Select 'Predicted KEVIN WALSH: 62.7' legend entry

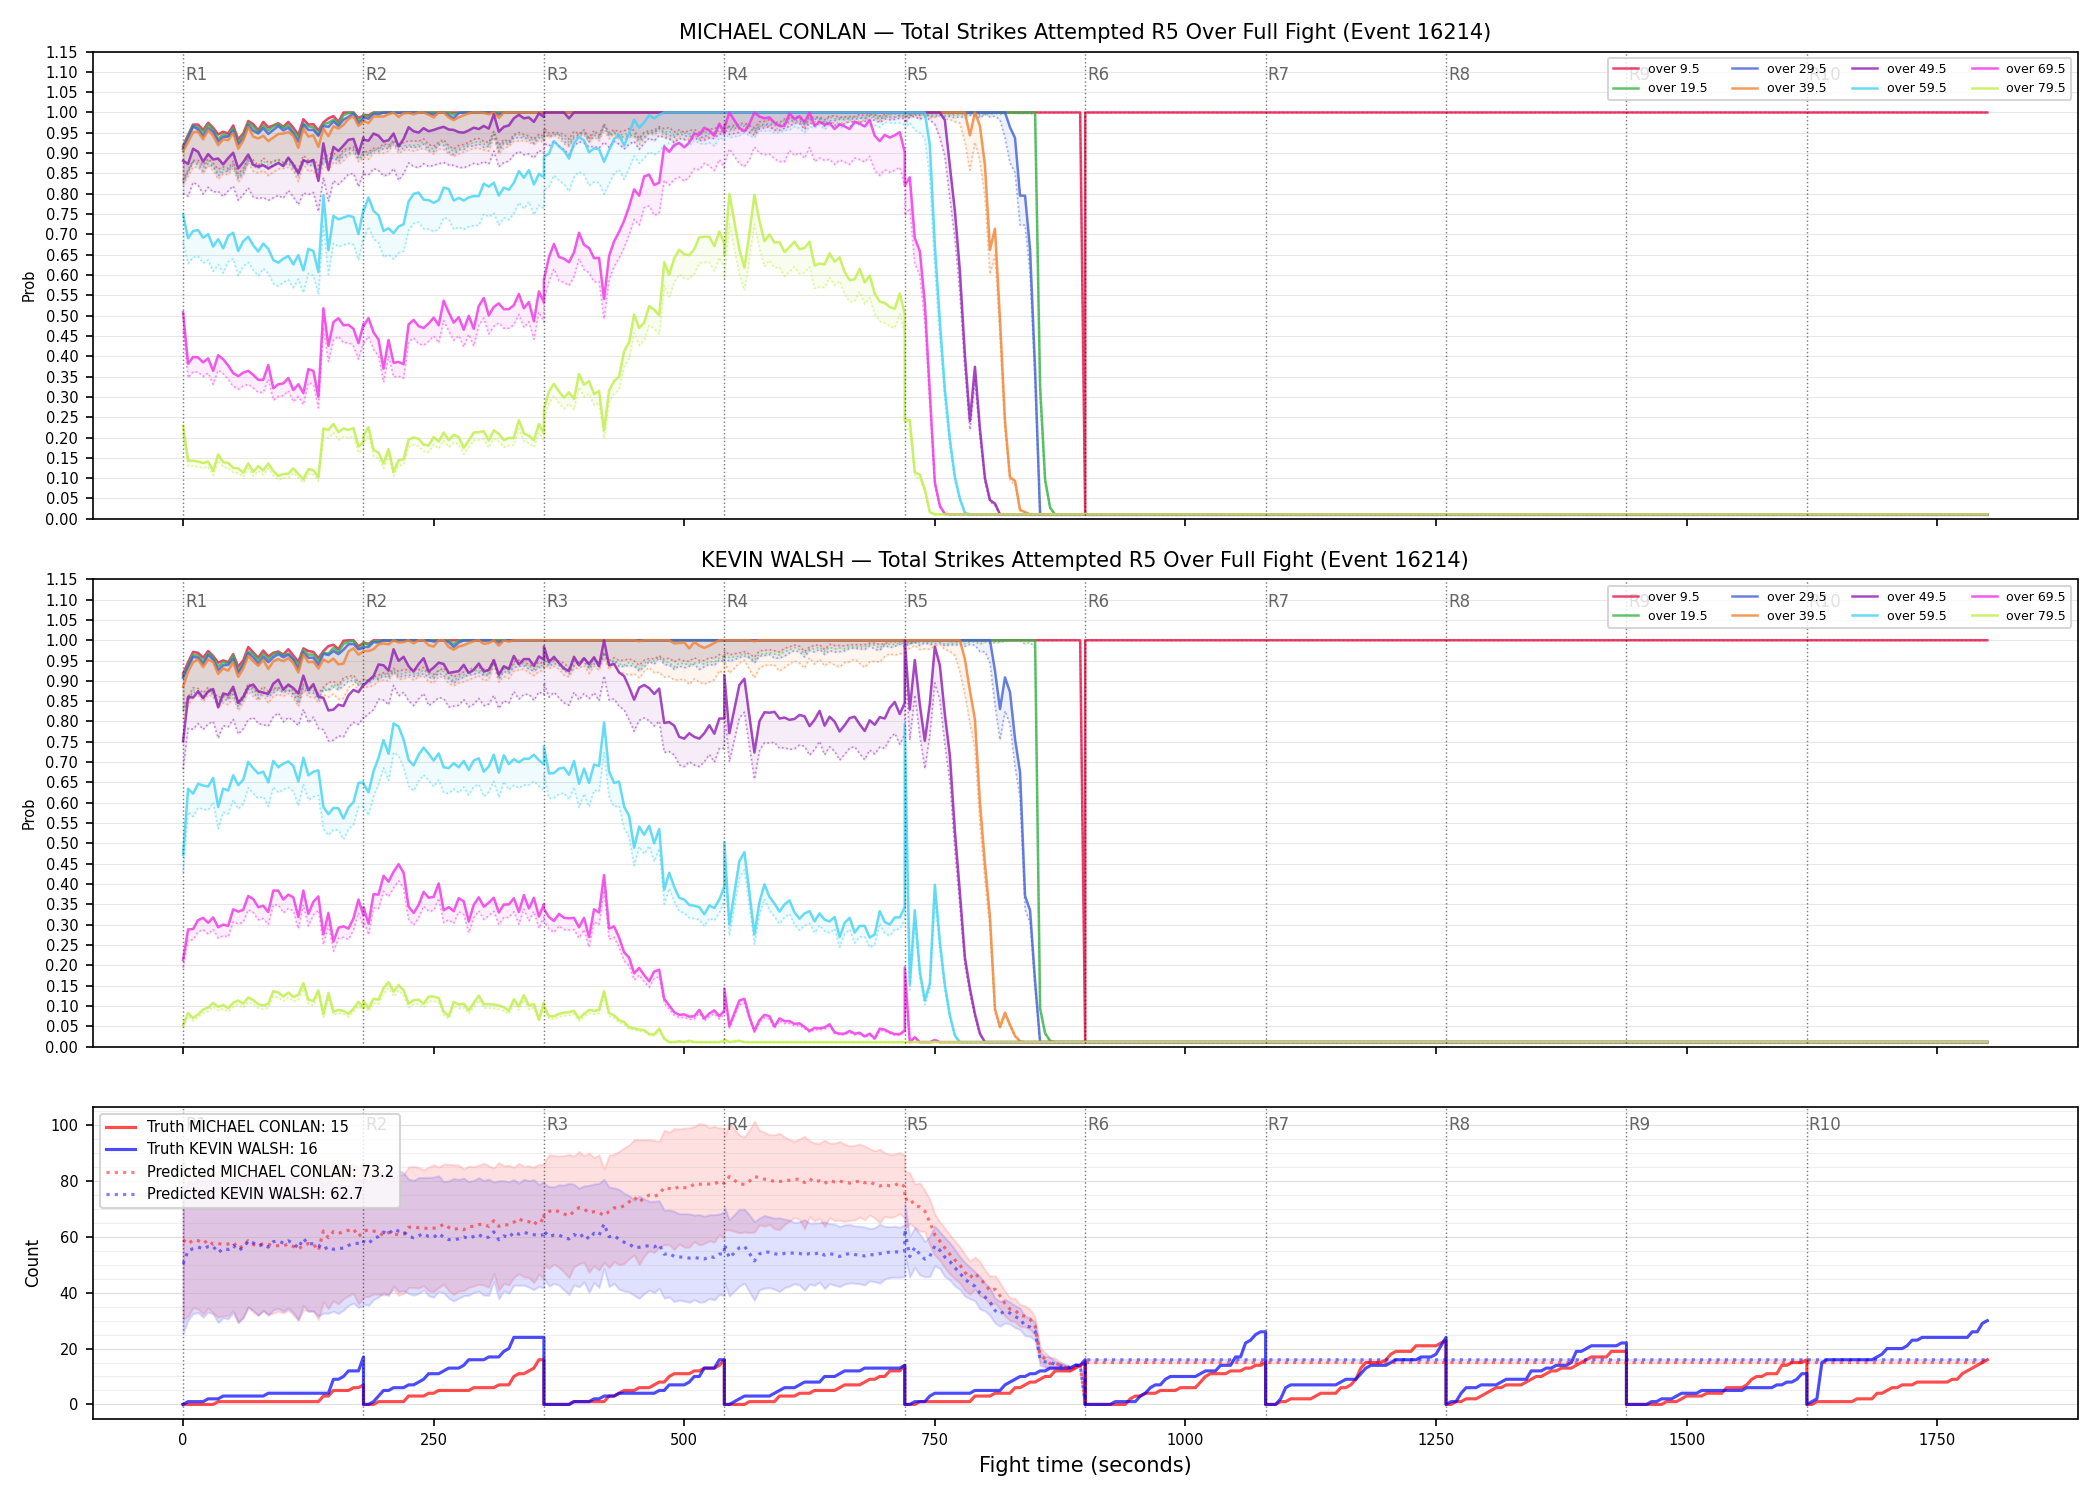(234, 1193)
